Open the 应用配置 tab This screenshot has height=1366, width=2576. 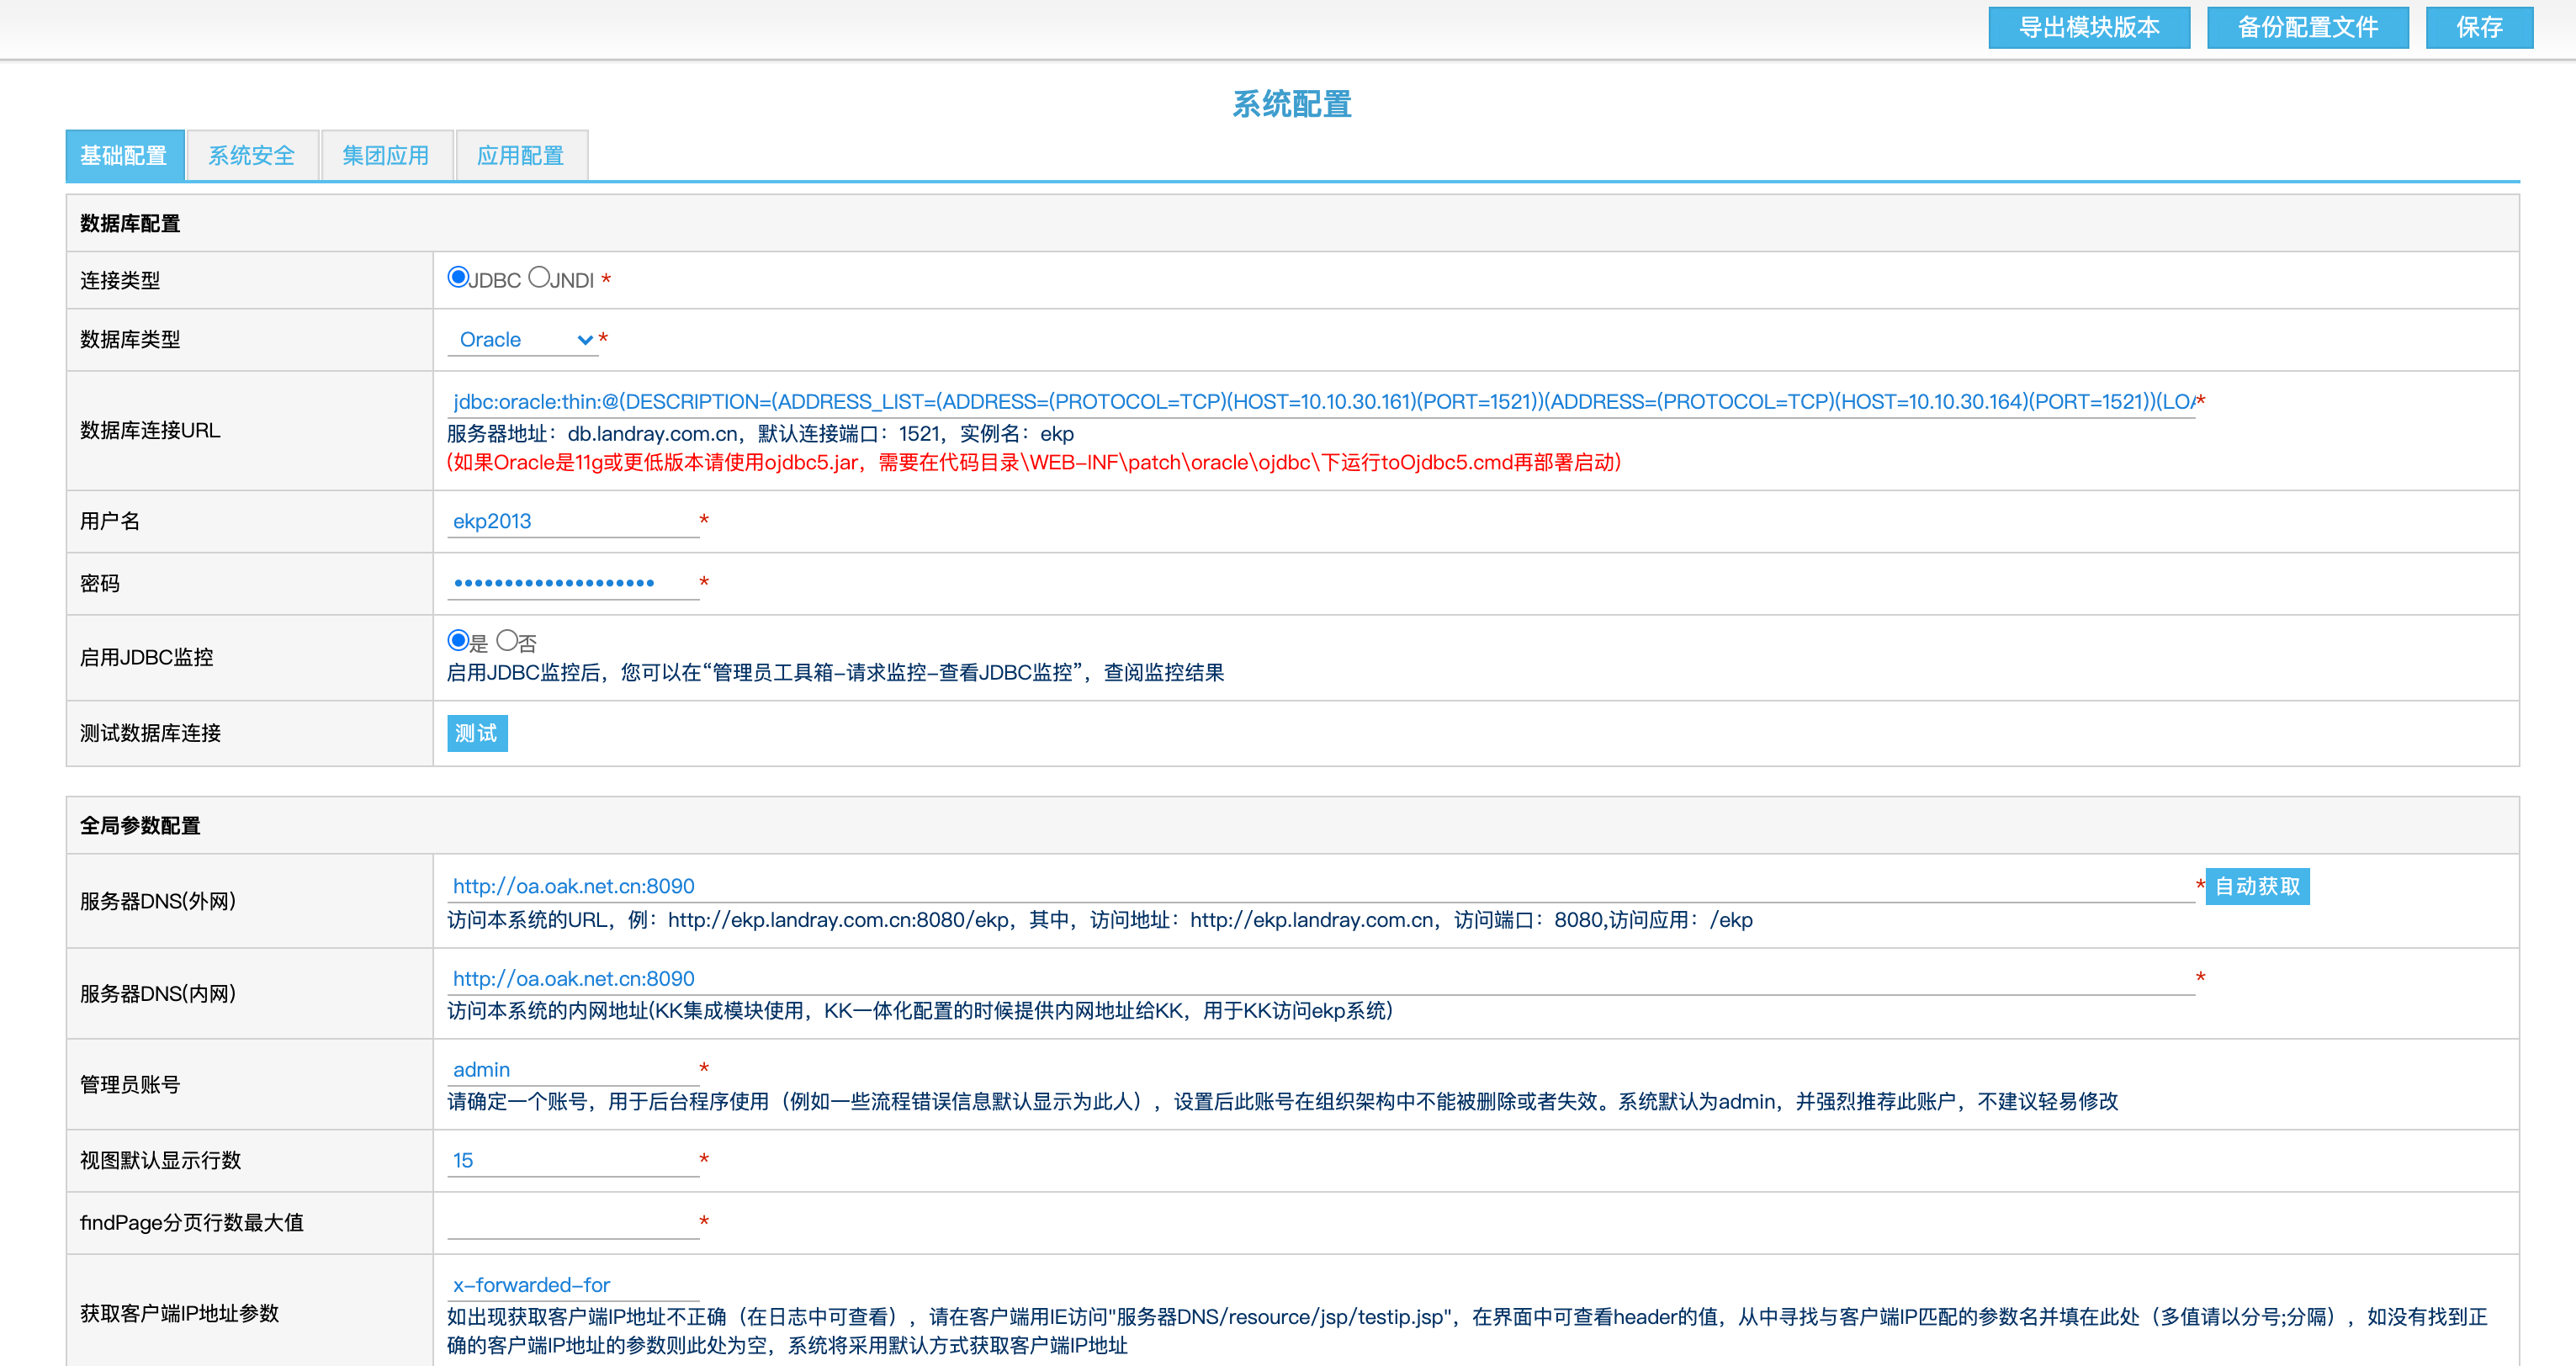[521, 155]
